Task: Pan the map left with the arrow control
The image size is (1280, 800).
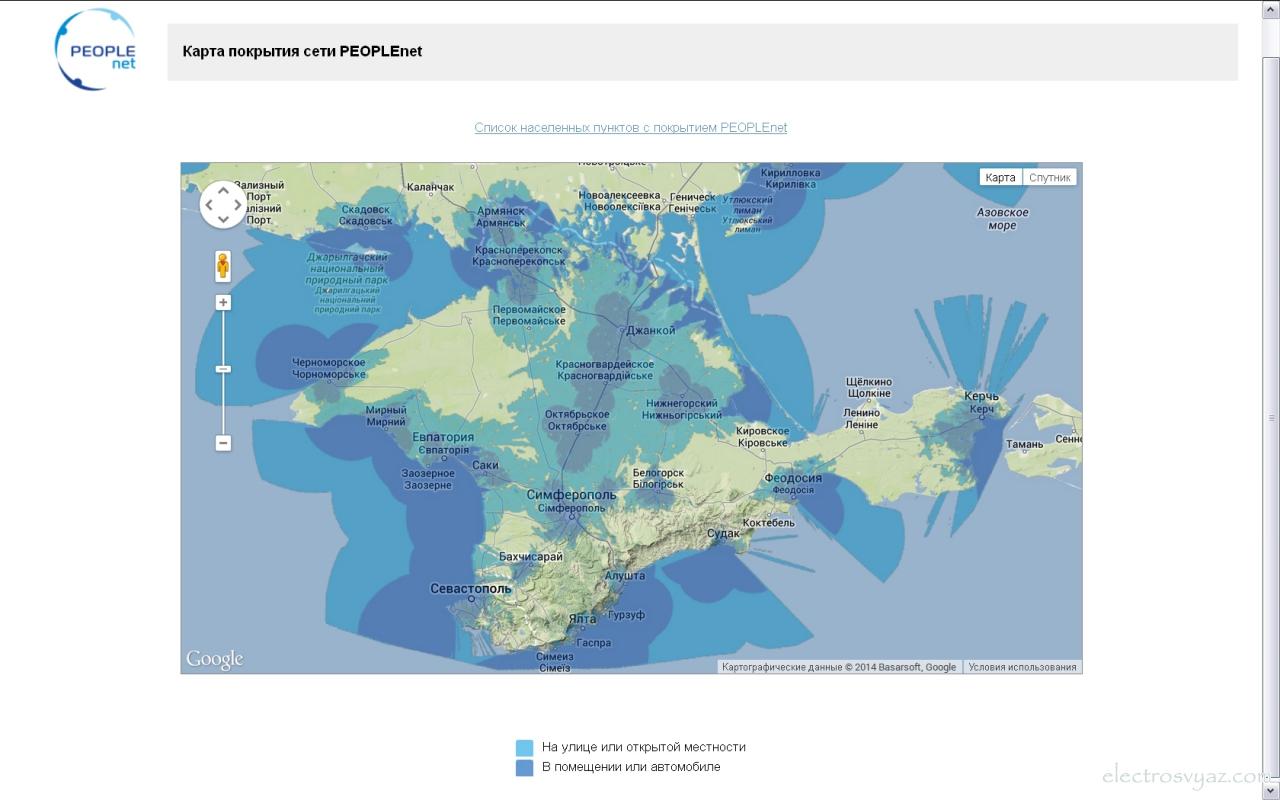Action: 209,205
